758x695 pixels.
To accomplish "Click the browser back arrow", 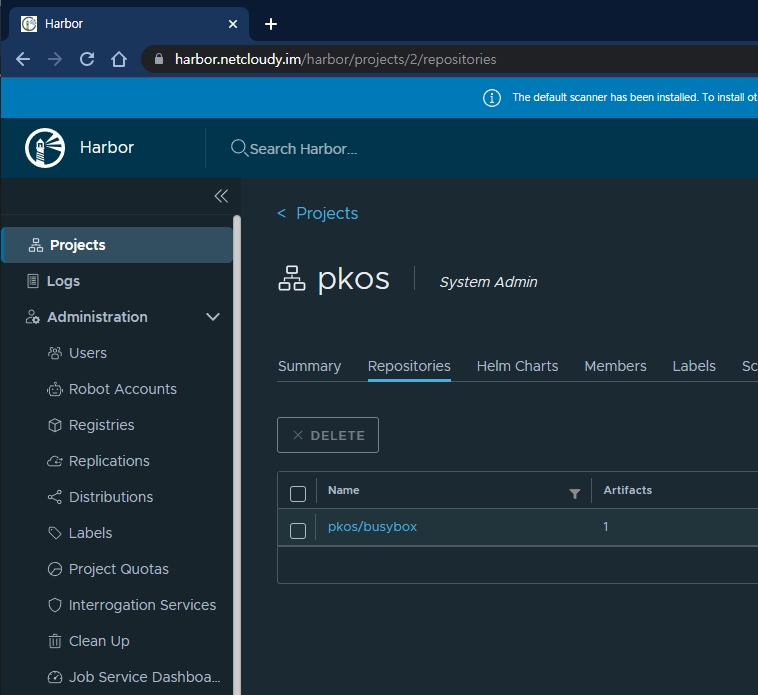I will (x=23, y=59).
